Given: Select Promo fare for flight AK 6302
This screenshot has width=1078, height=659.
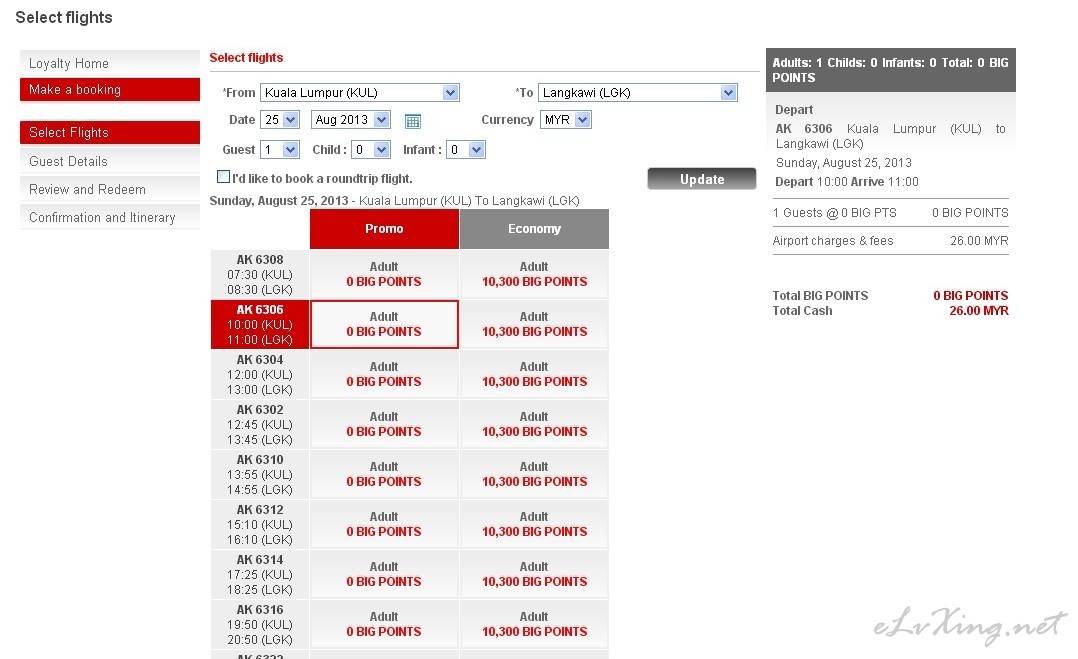Looking at the screenshot, I should click(x=384, y=425).
